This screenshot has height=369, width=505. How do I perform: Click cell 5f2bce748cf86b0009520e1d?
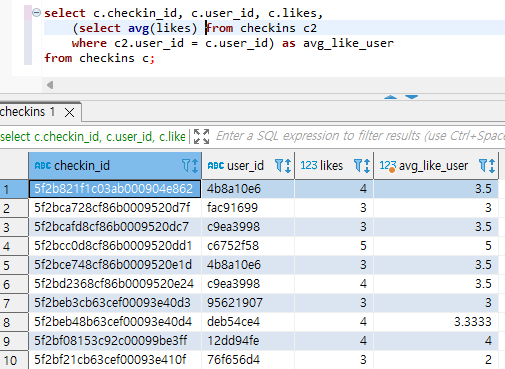coord(115,265)
